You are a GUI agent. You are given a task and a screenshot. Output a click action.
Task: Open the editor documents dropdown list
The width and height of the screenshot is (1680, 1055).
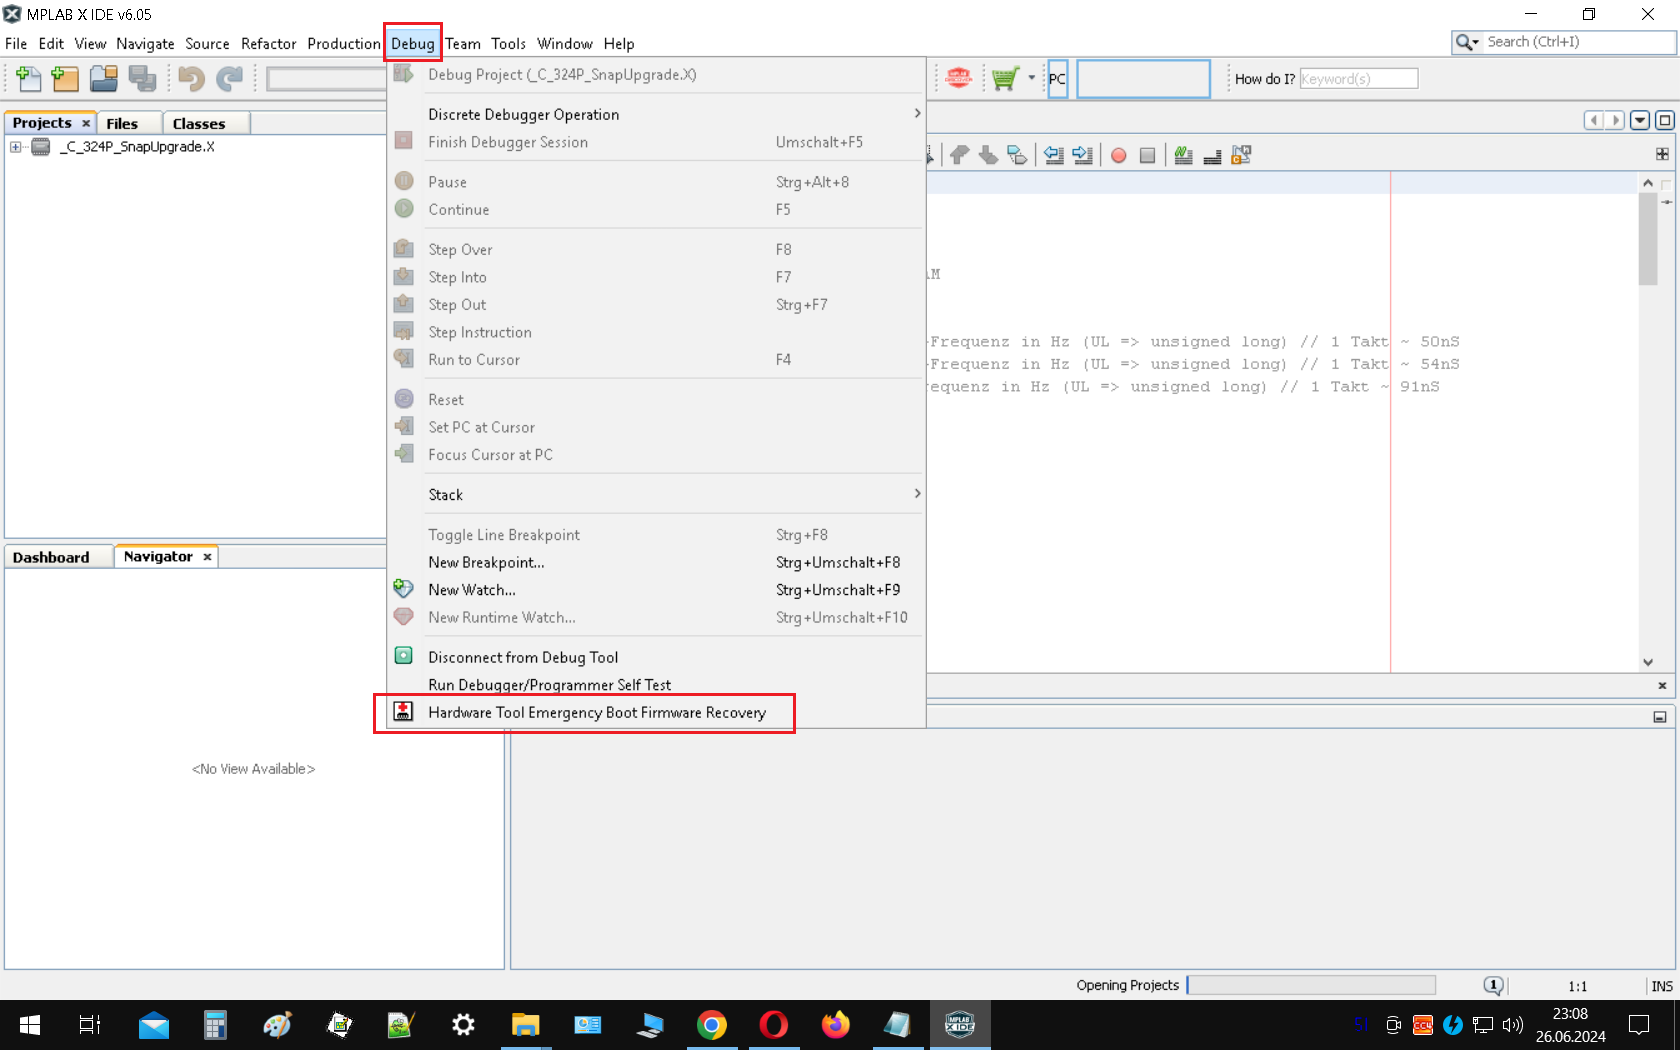click(x=1640, y=120)
